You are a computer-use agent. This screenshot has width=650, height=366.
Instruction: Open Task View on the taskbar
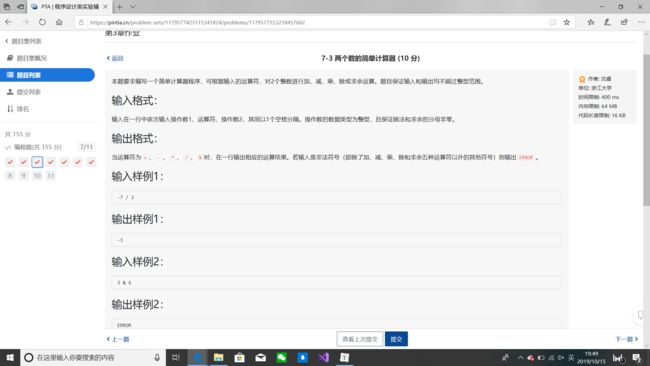[176, 357]
